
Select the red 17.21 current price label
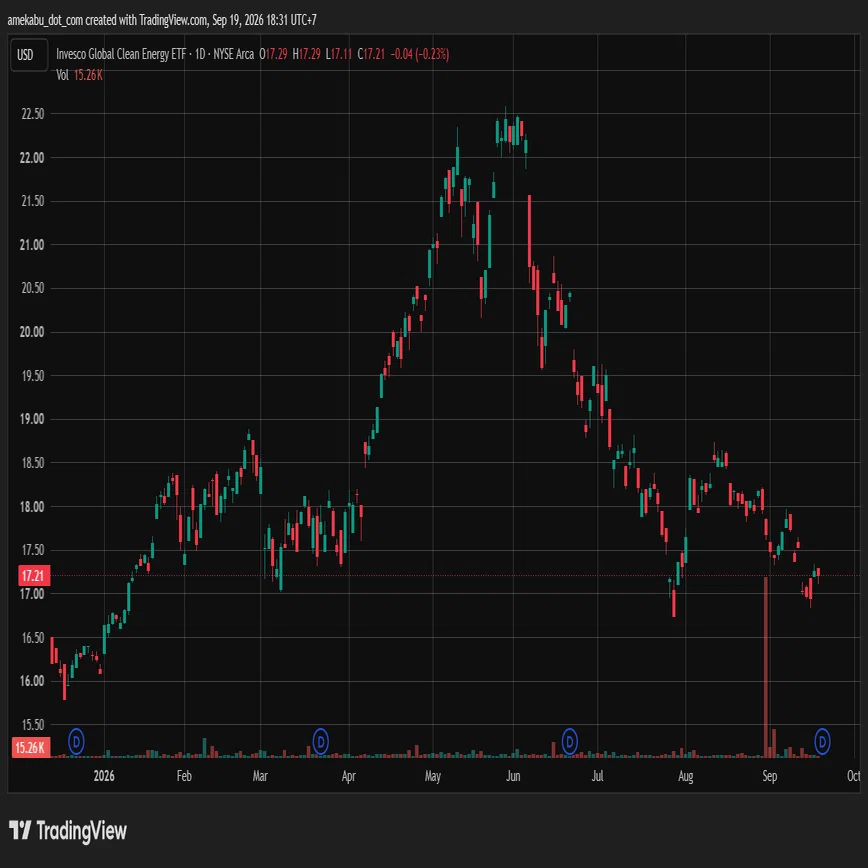pos(34,576)
